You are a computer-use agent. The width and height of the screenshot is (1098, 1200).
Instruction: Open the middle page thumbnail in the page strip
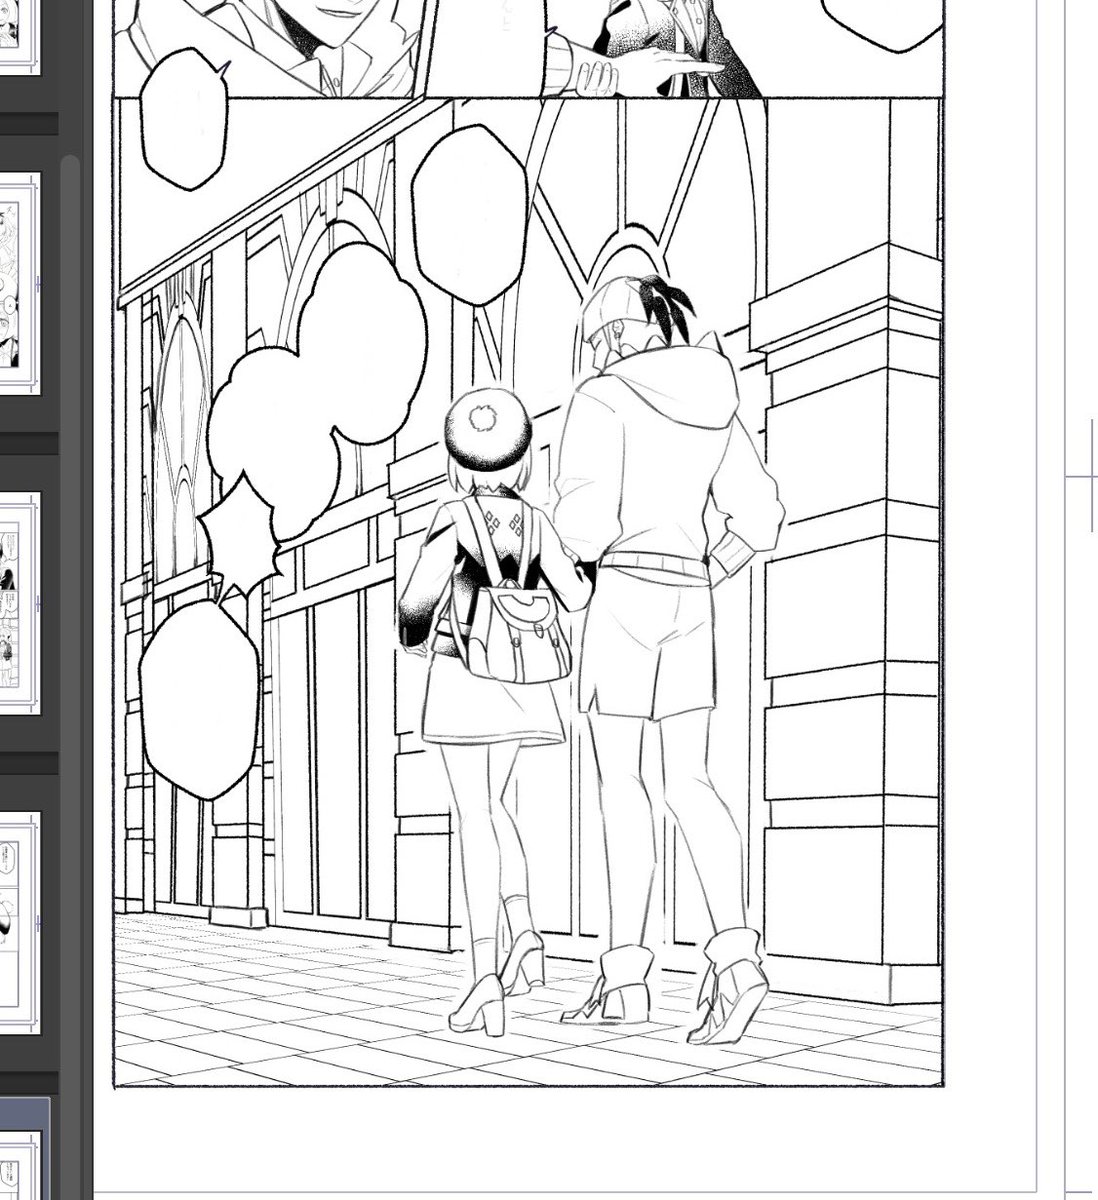coord(18,603)
